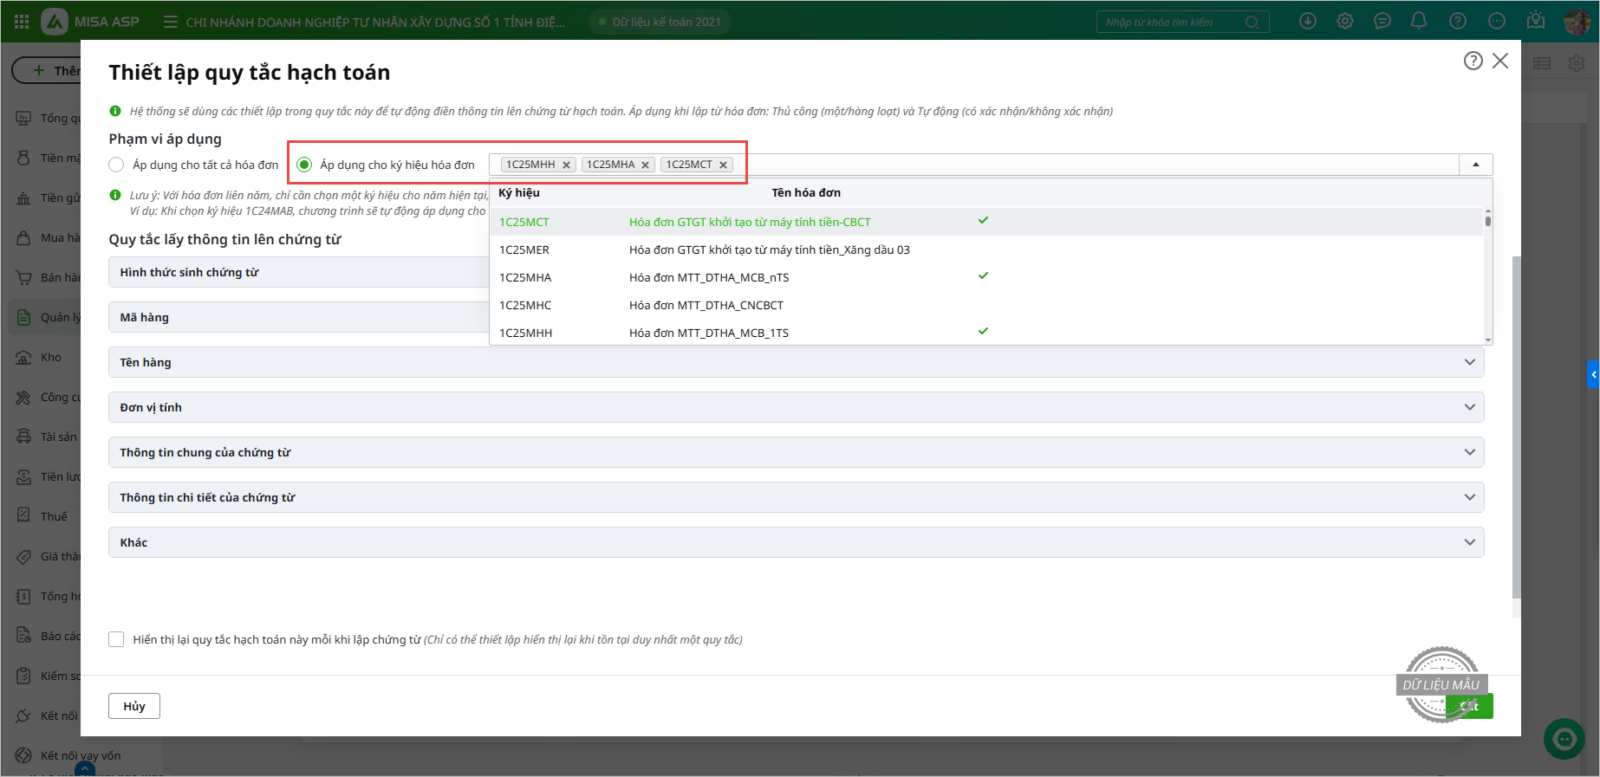
Task: Tick 'Hiển thị lại quy tắc hạch toán' checkbox
Action: [116, 640]
